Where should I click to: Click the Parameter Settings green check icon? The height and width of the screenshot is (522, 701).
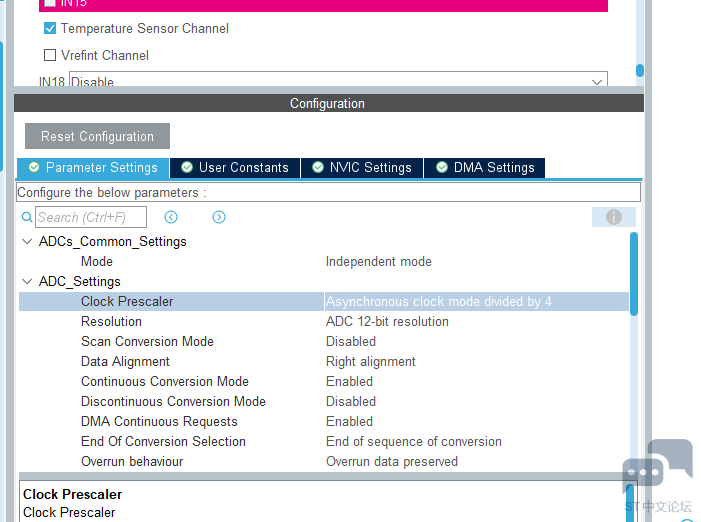(34, 167)
